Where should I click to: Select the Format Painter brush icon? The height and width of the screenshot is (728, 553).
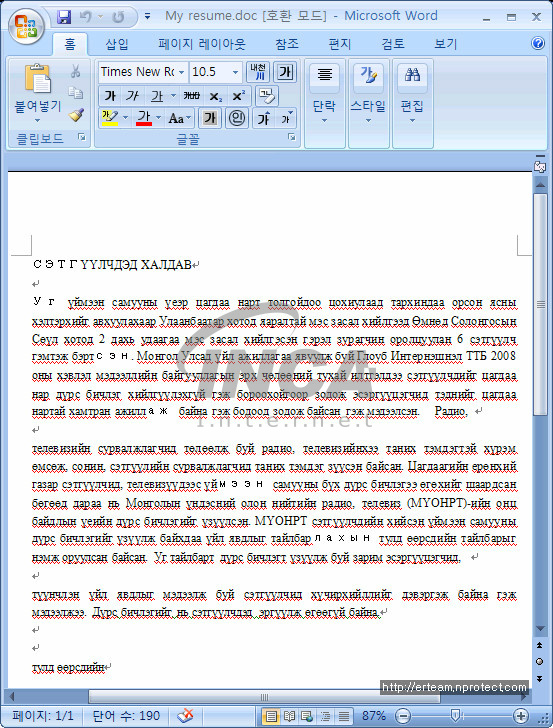76,115
